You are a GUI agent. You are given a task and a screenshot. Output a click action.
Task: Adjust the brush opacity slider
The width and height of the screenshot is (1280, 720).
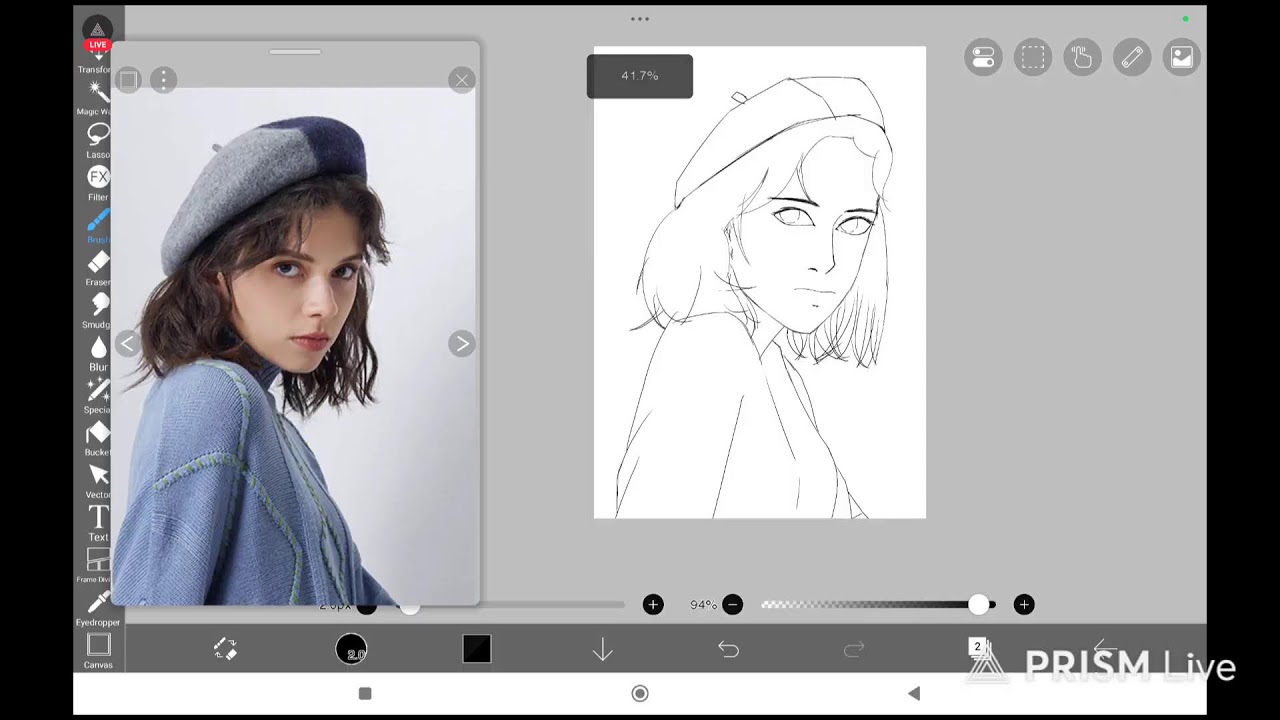(x=877, y=604)
